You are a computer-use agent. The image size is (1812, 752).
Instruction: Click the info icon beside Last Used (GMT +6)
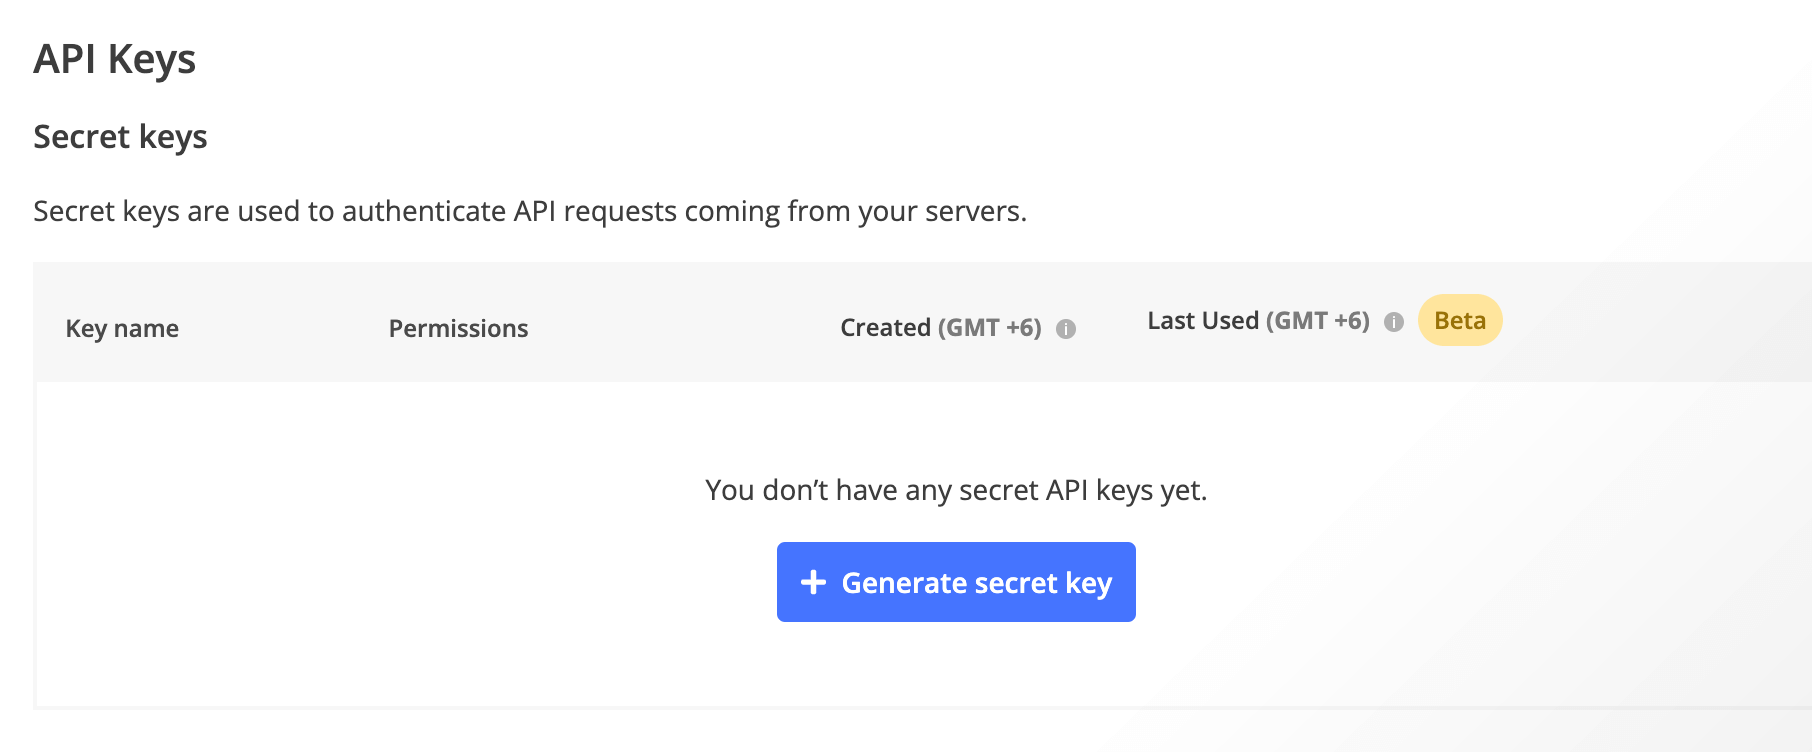click(1394, 322)
